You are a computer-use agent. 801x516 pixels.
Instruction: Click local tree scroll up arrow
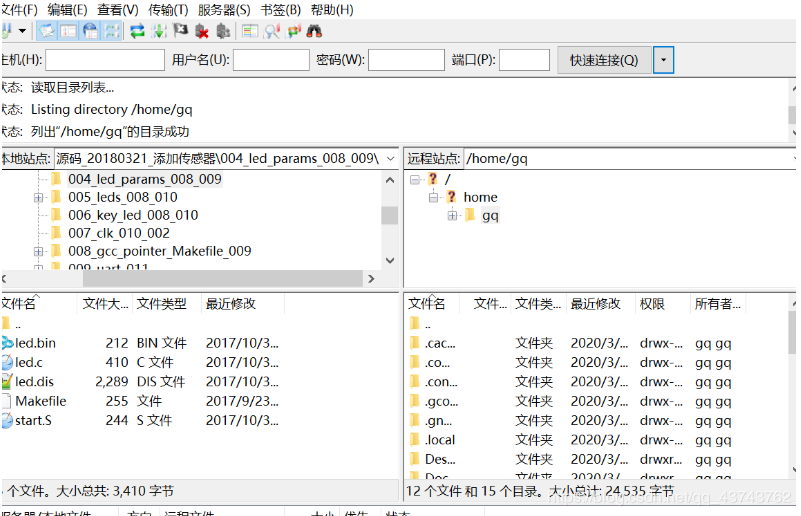click(x=390, y=180)
